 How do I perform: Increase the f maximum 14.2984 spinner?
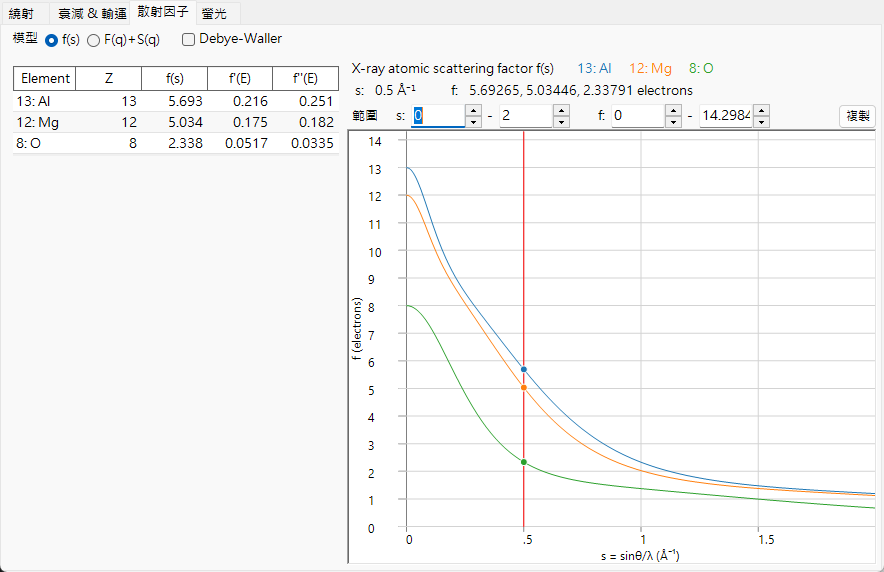pos(762,110)
